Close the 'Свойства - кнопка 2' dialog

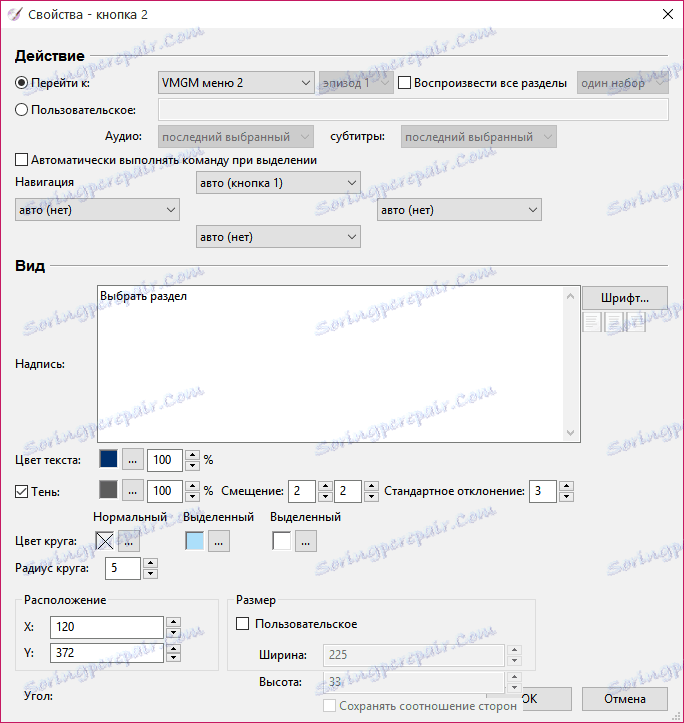[x=668, y=14]
